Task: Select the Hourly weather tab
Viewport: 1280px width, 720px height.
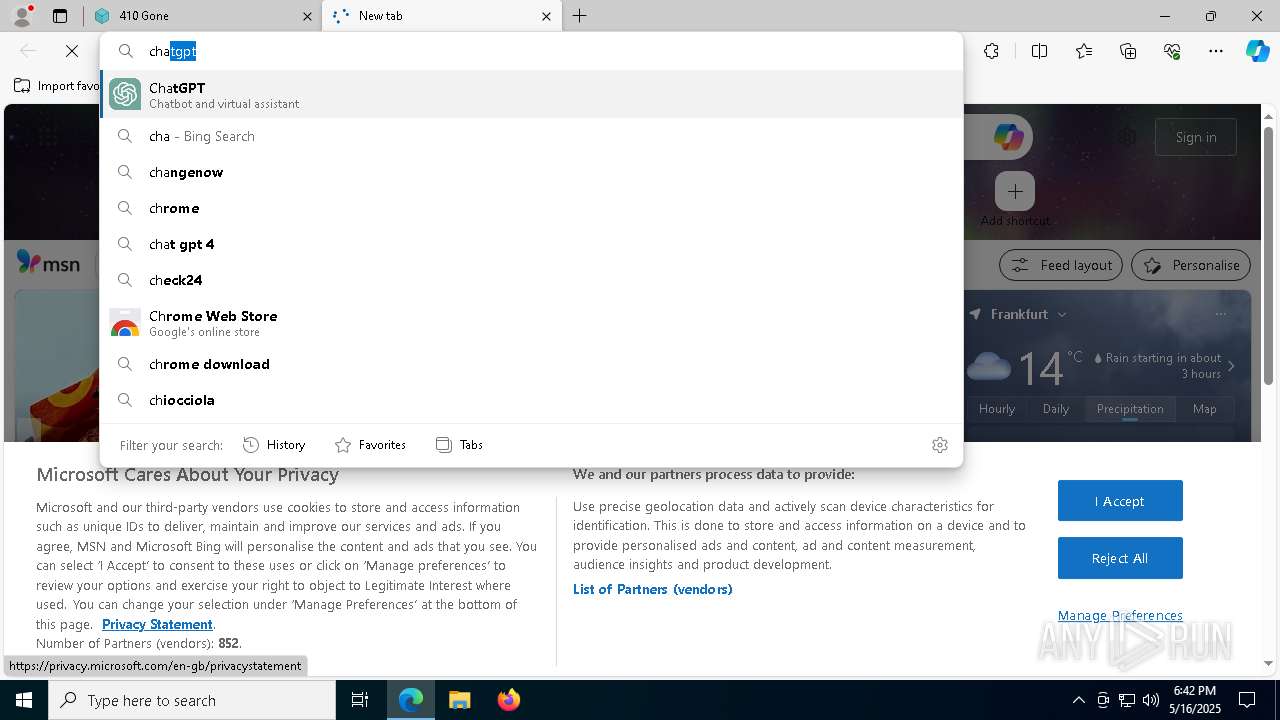Action: (x=997, y=409)
